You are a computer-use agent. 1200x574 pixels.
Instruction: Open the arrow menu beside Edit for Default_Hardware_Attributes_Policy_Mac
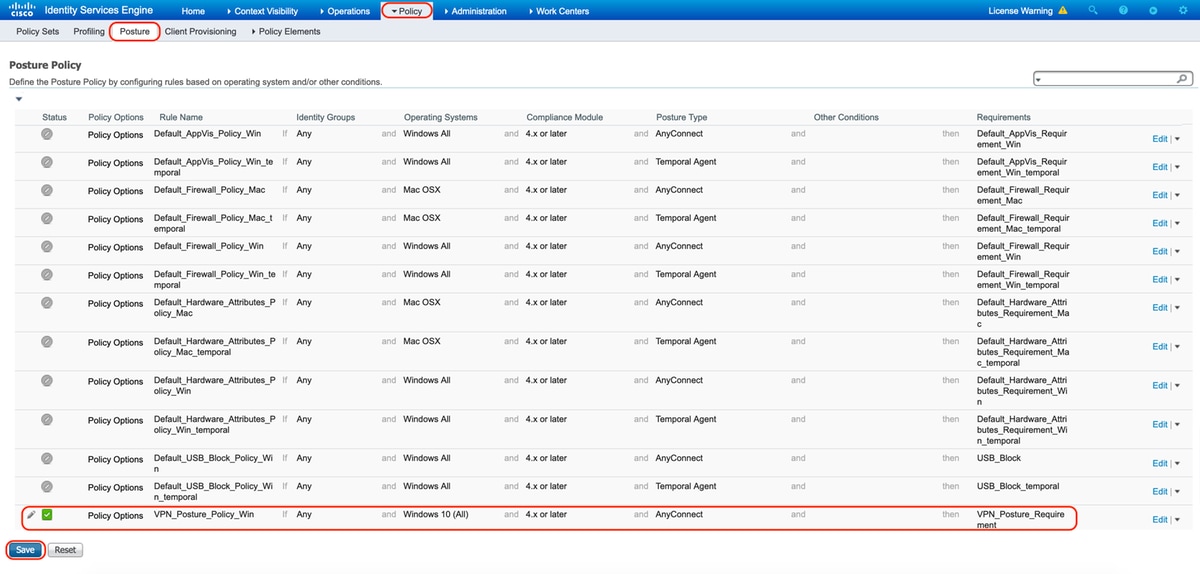tap(1177, 308)
